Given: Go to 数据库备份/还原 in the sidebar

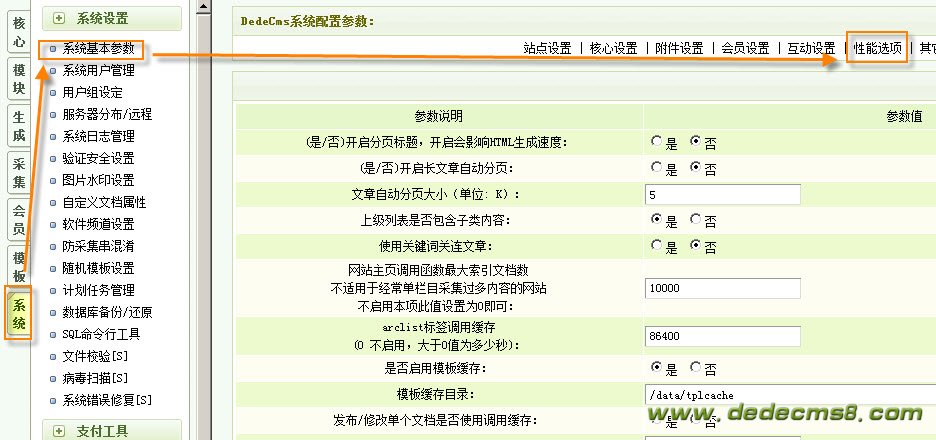Looking at the screenshot, I should click(106, 312).
